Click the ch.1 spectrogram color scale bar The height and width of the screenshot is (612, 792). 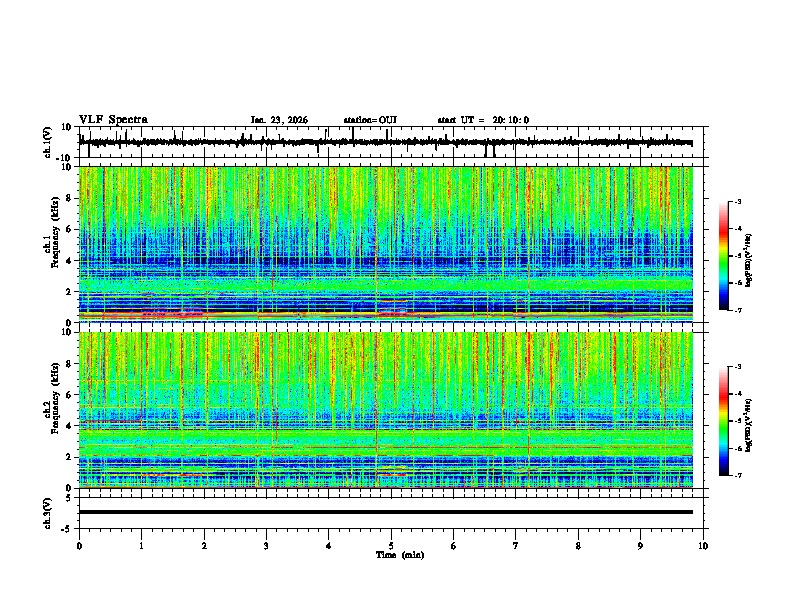point(724,256)
